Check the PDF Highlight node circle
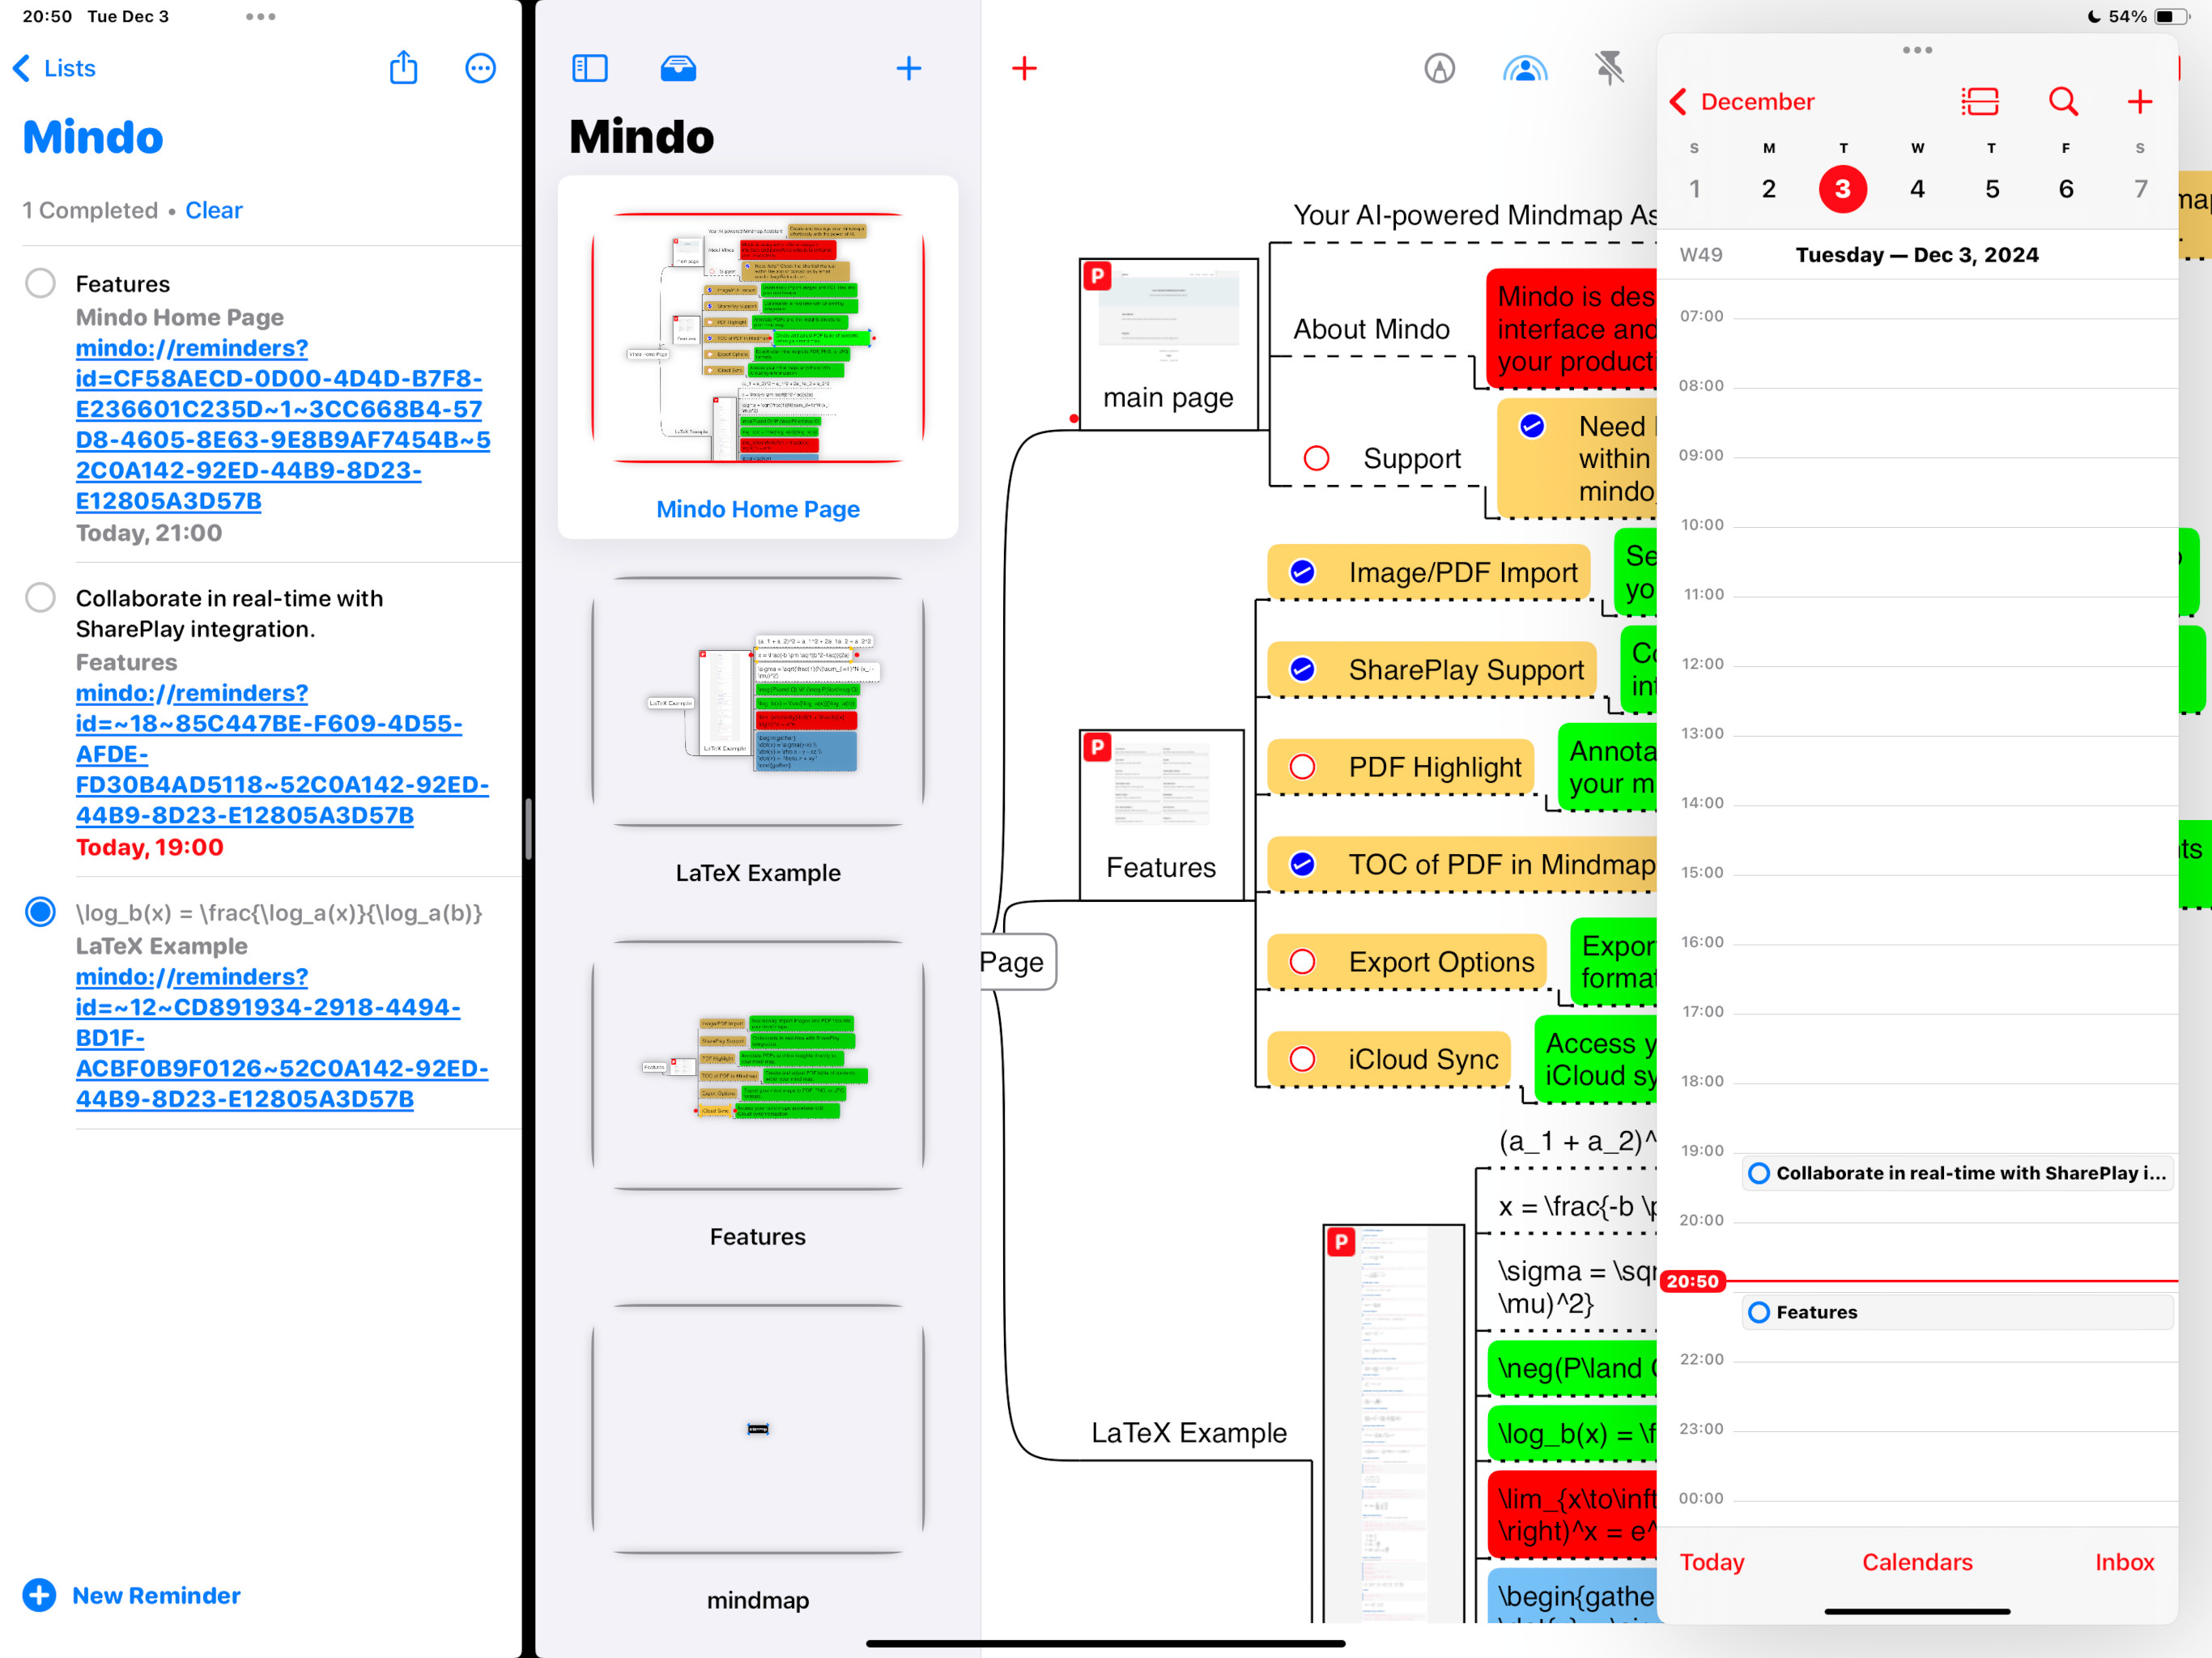Viewport: 2212px width, 1658px height. tap(1302, 767)
